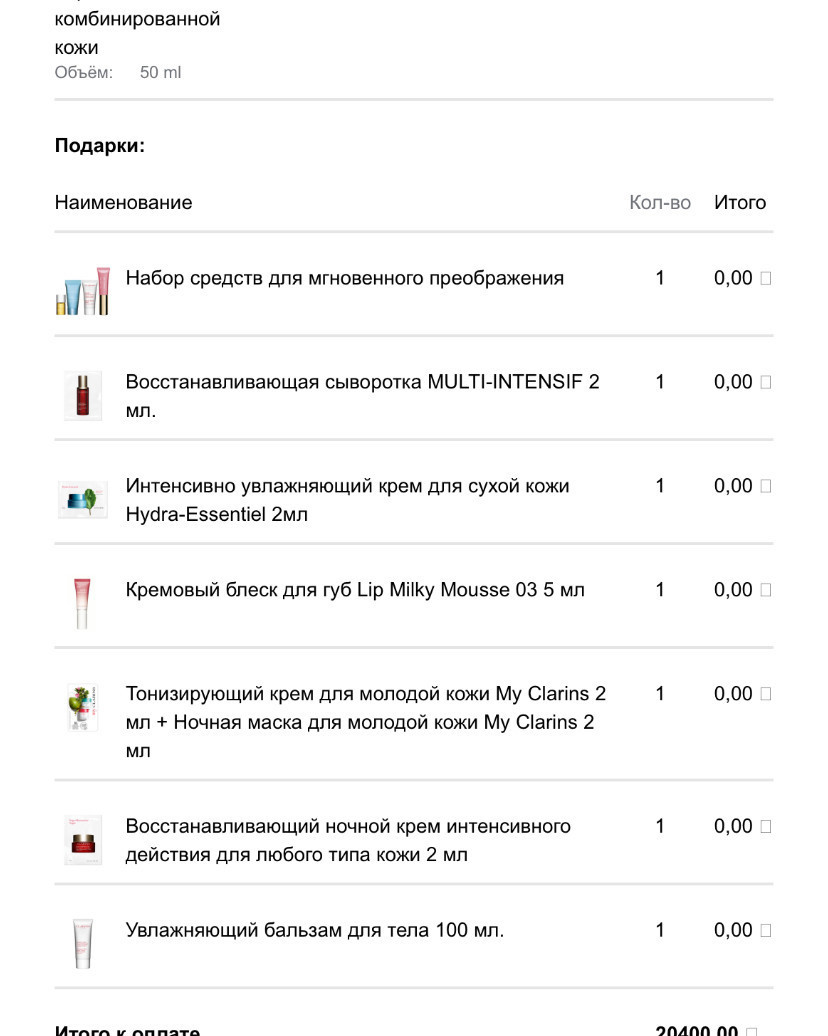Click the Кол-во column header
Image resolution: width=828 pixels, height=1036 pixels.
tap(659, 202)
